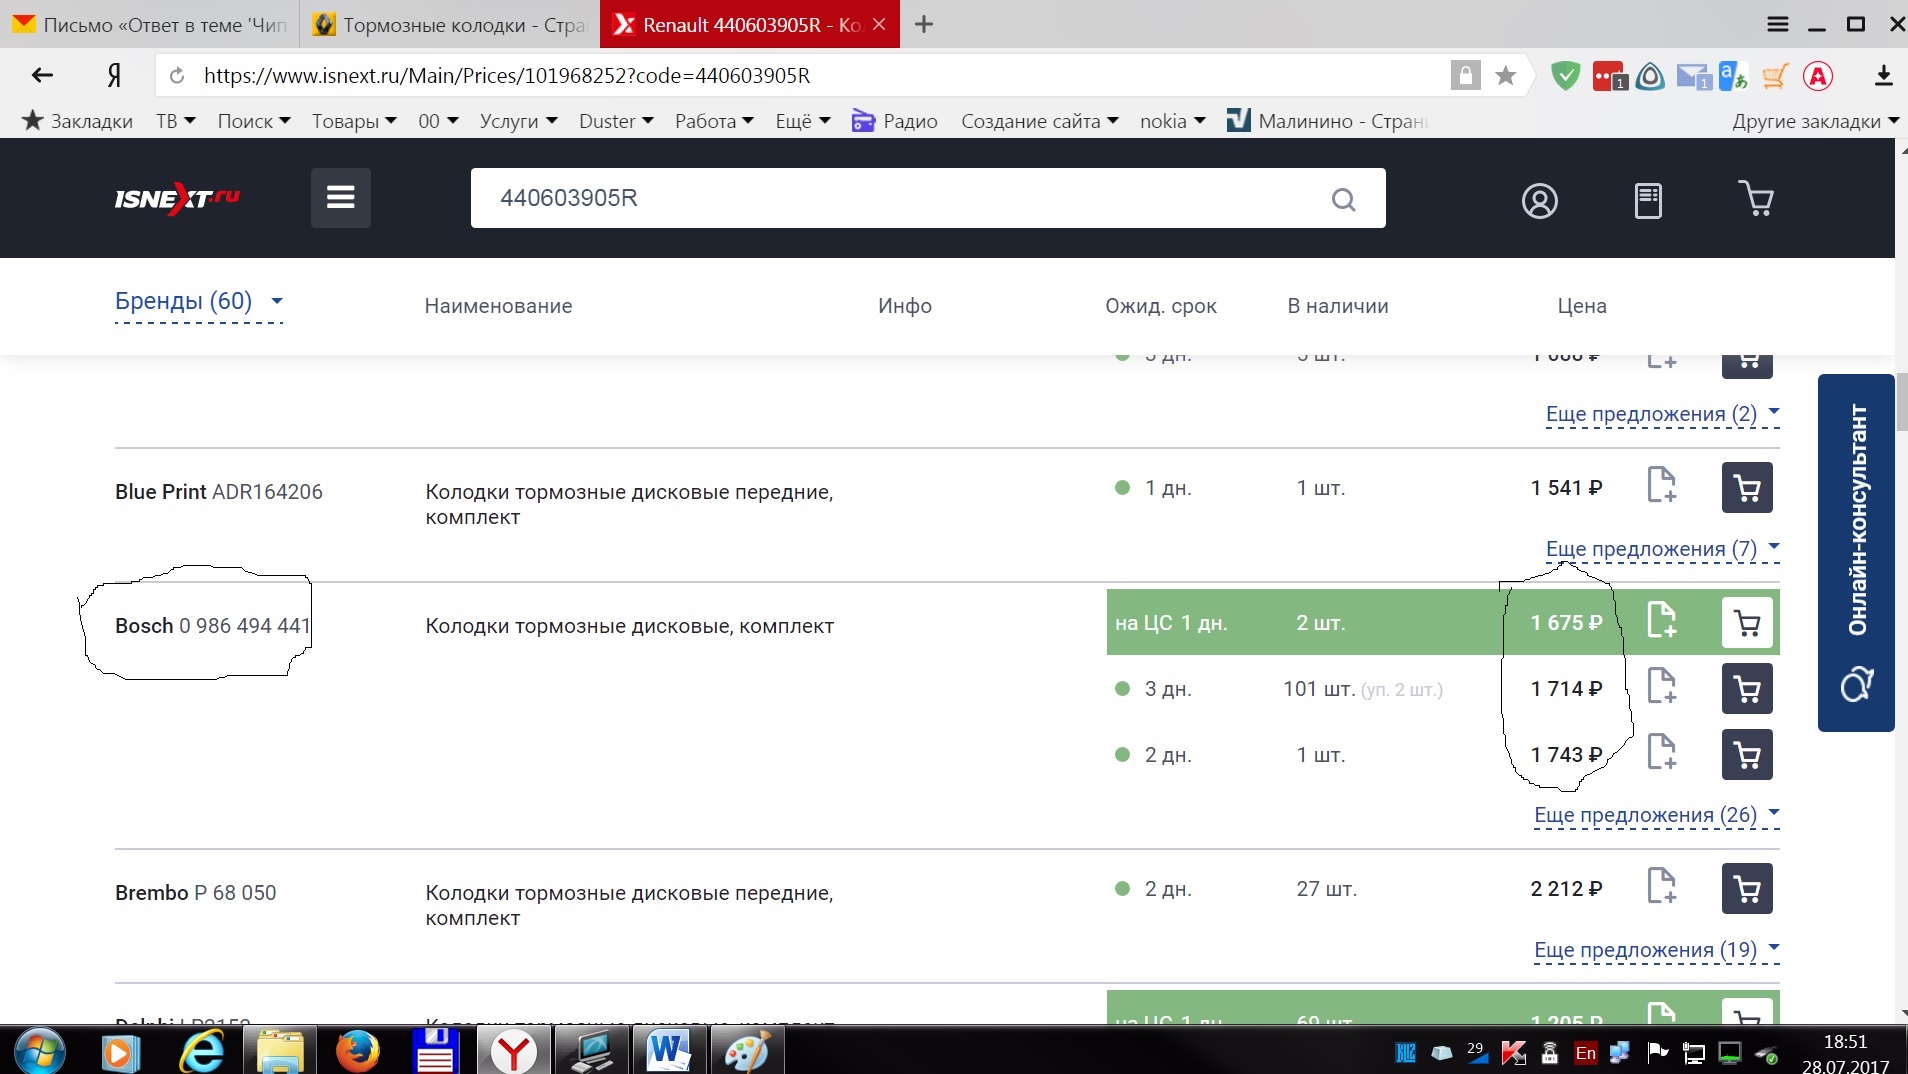Open the orders document icon in header
The width and height of the screenshot is (1908, 1074).
(1648, 200)
